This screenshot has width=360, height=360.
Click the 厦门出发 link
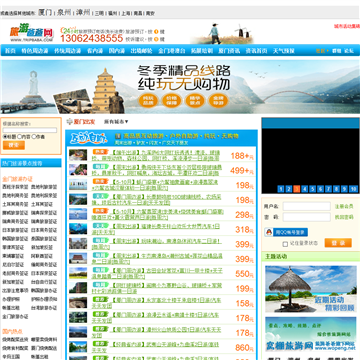point(84,122)
